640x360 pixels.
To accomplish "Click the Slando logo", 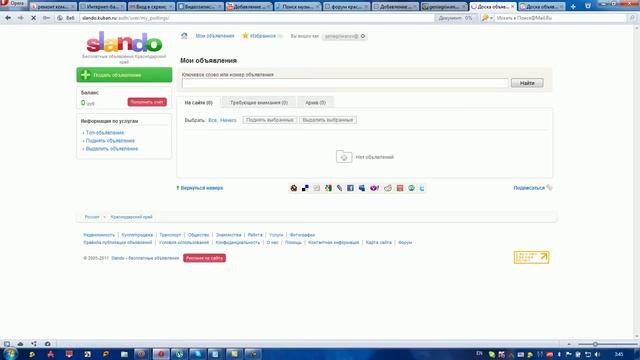I will 124,42.
